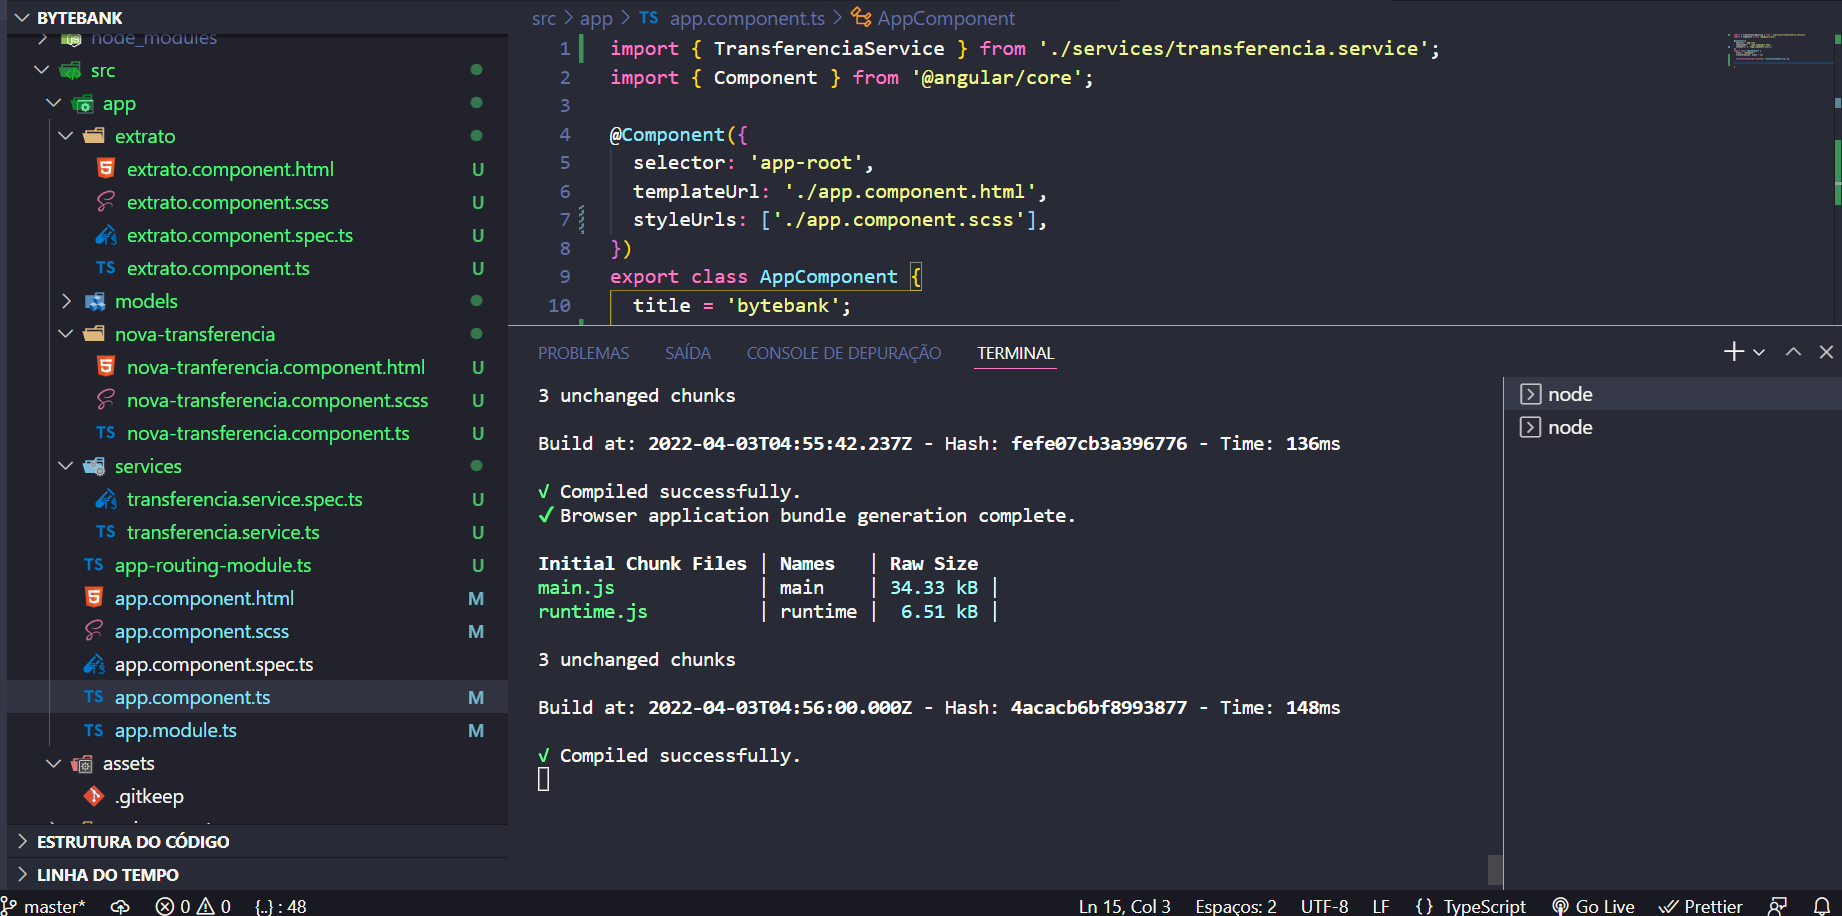Open the new terminal profile dropdown

coord(1759,352)
